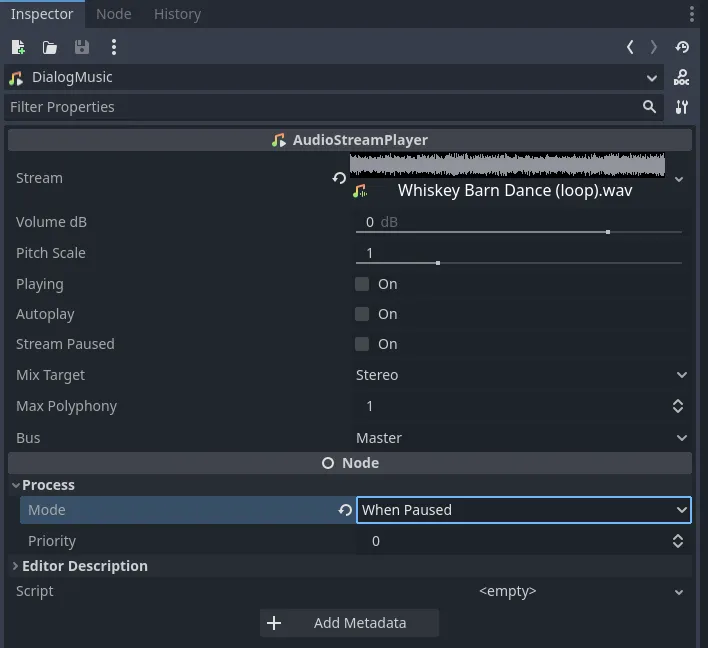The height and width of the screenshot is (648, 708).
Task: Click the Mode property label
Action: pos(47,510)
